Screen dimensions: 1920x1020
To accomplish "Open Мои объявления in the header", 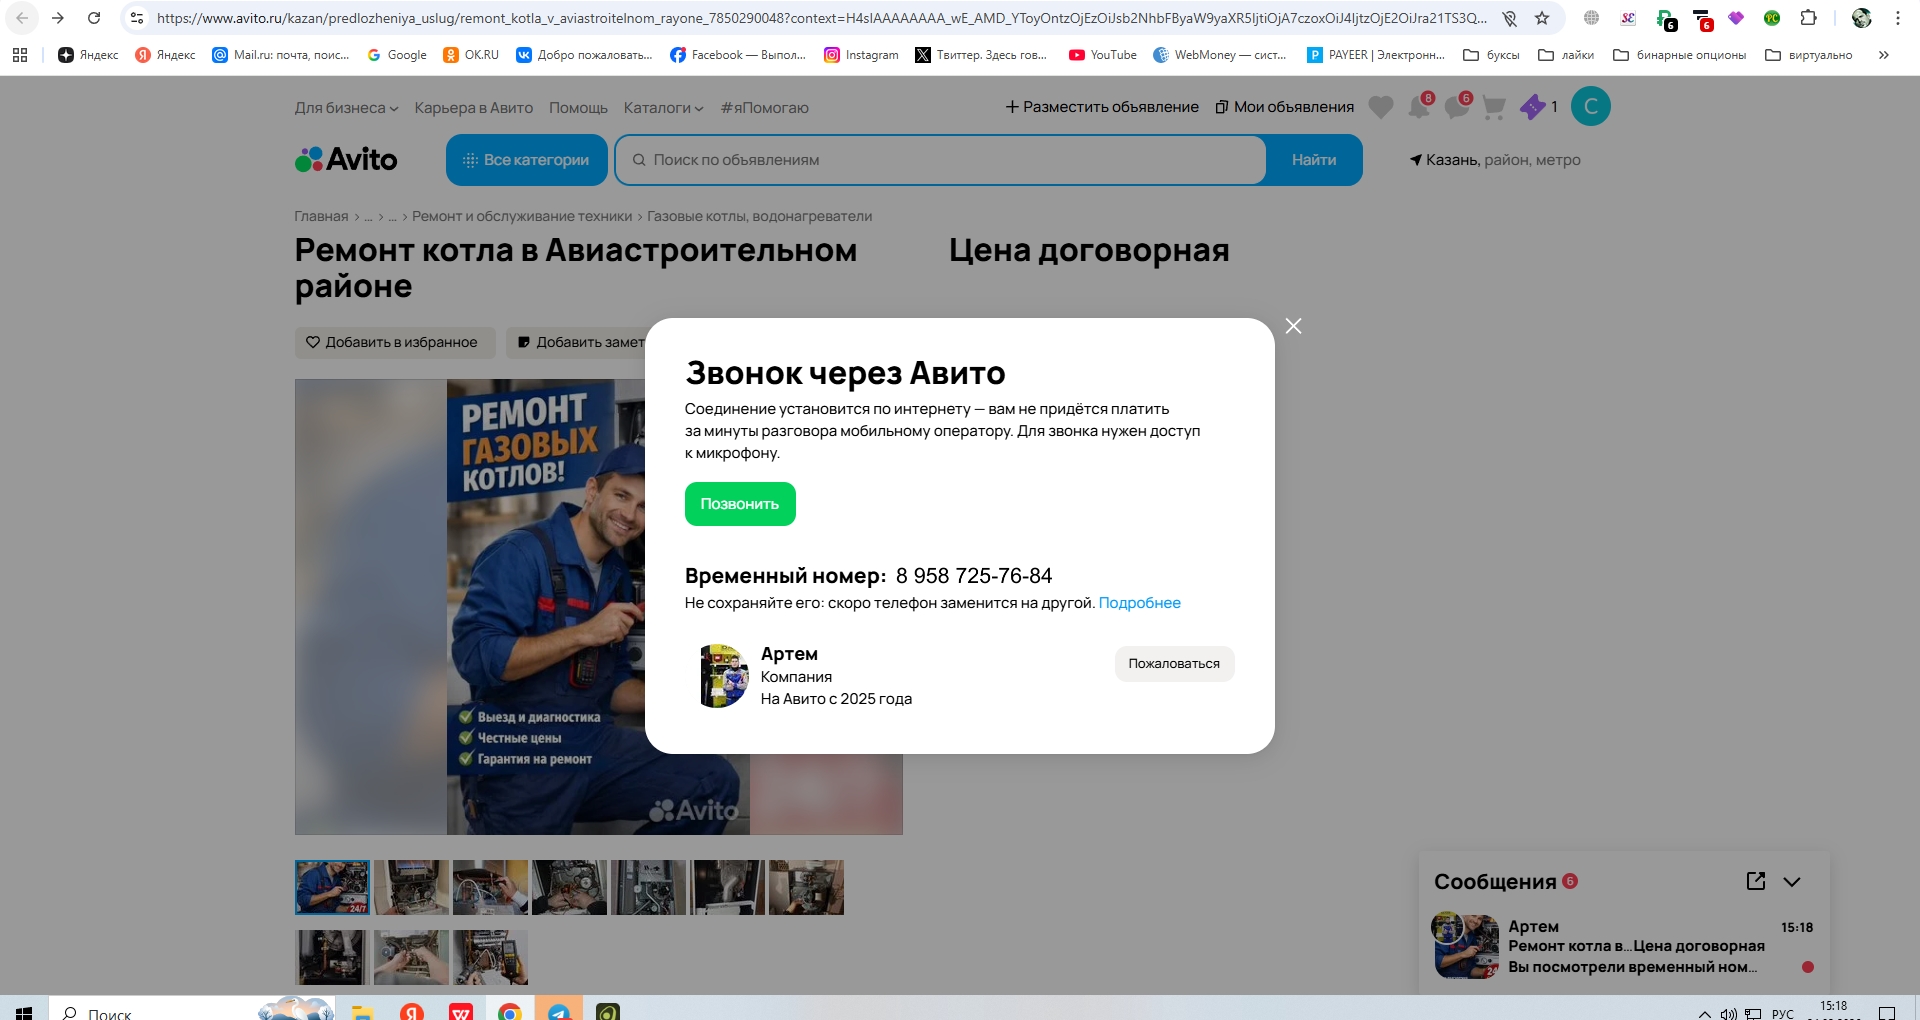I will [1285, 107].
